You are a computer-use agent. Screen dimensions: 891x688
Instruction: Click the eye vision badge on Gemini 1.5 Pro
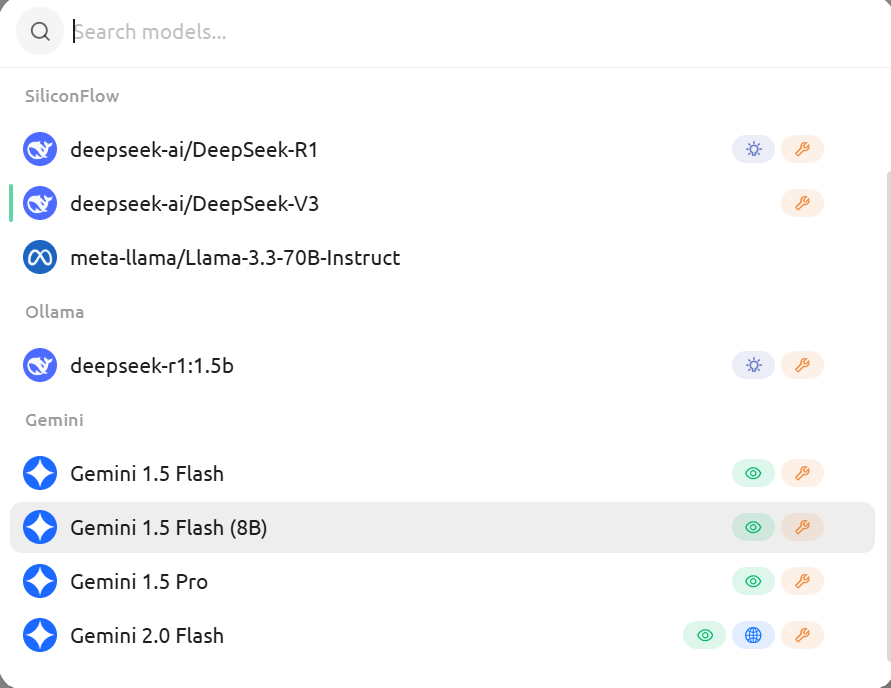pos(753,581)
